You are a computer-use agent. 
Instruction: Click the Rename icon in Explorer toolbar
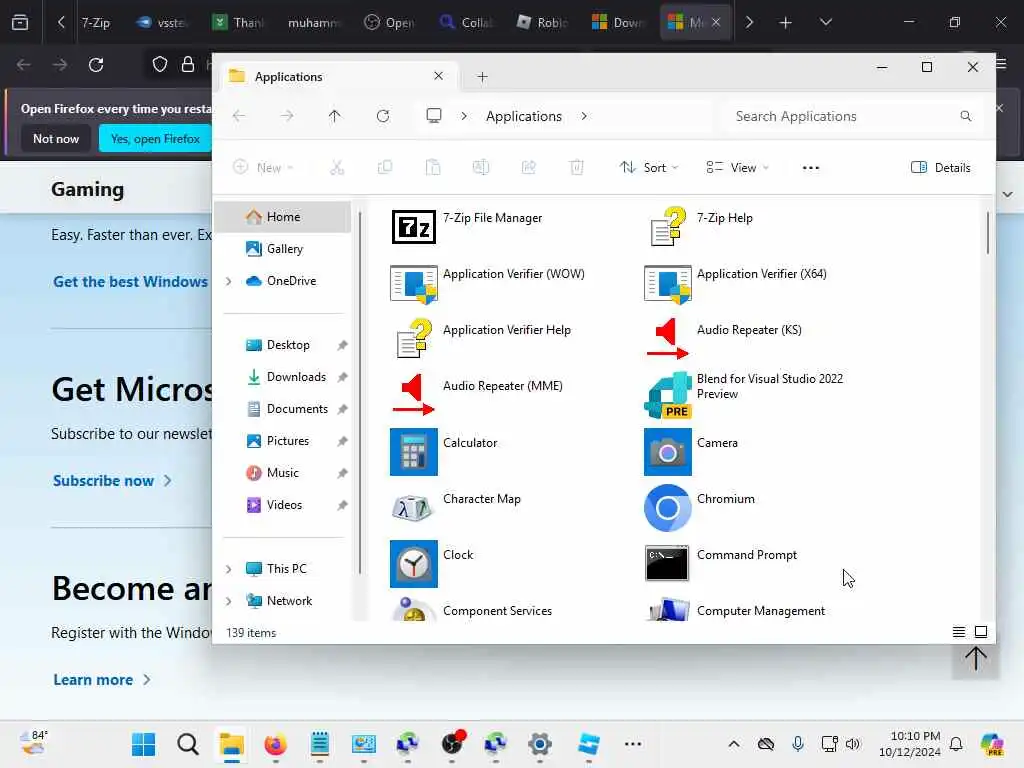point(481,168)
